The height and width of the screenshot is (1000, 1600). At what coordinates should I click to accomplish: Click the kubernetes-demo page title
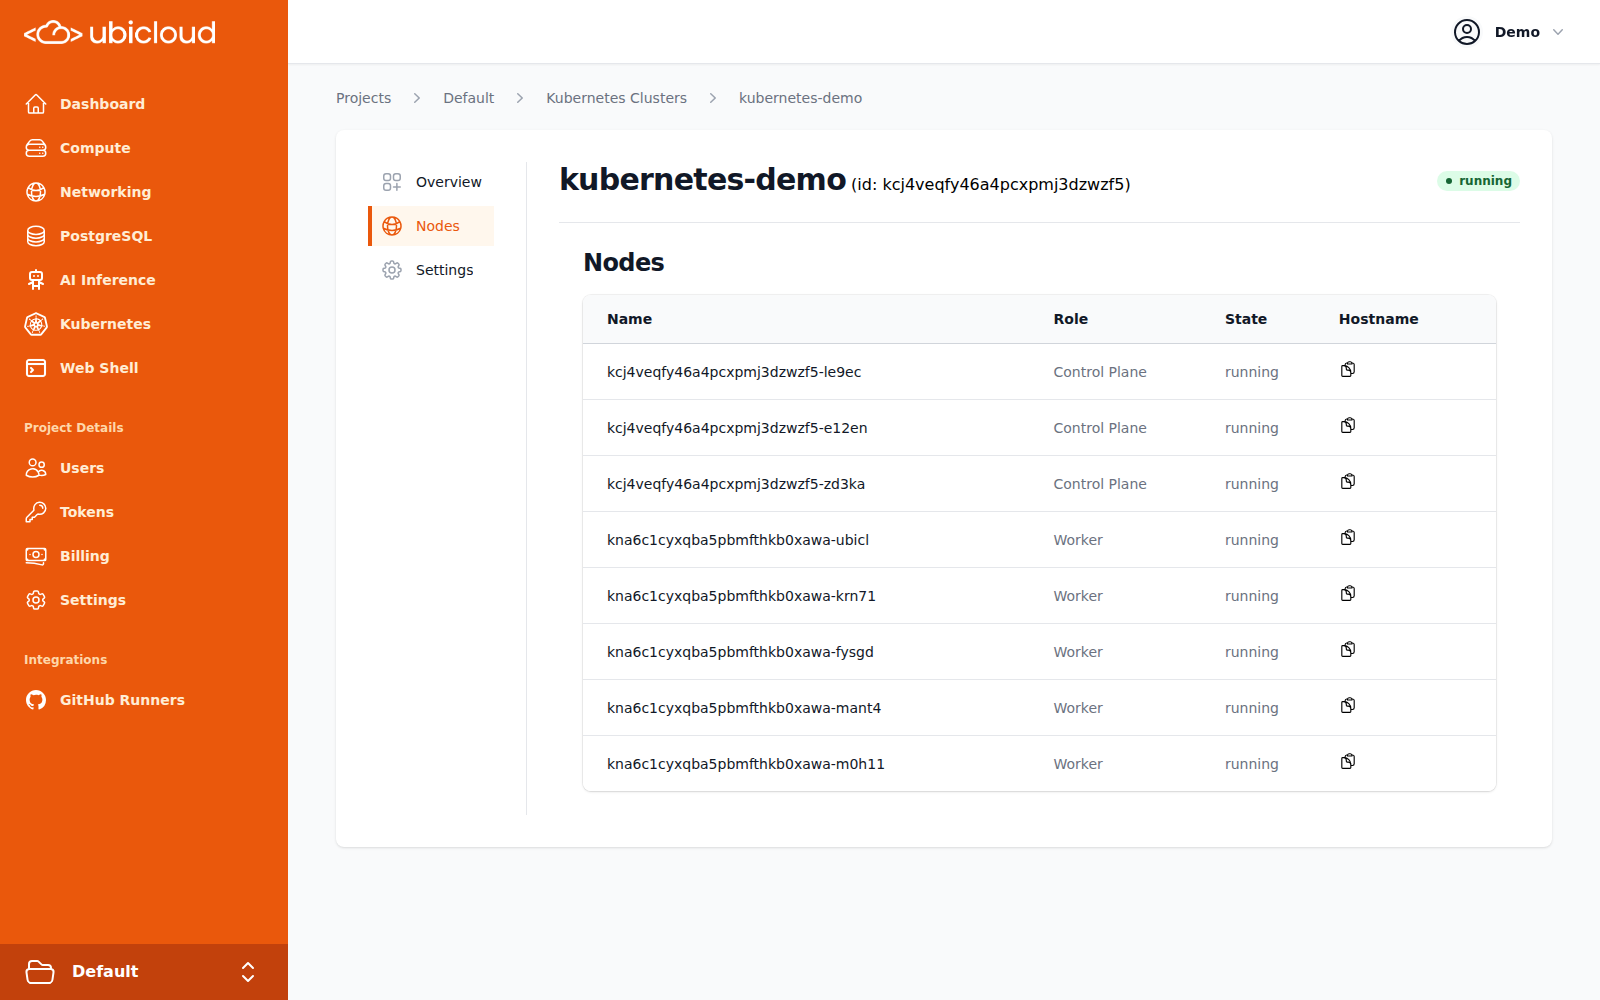coord(703,179)
